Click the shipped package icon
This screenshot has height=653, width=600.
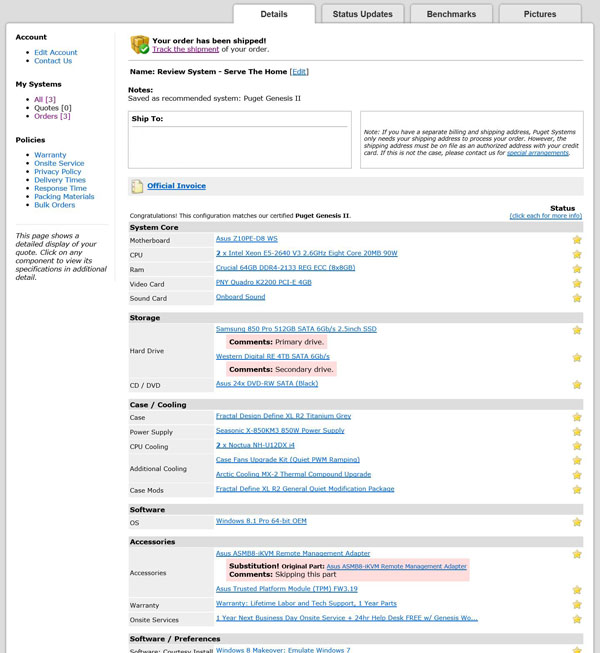(x=140, y=45)
